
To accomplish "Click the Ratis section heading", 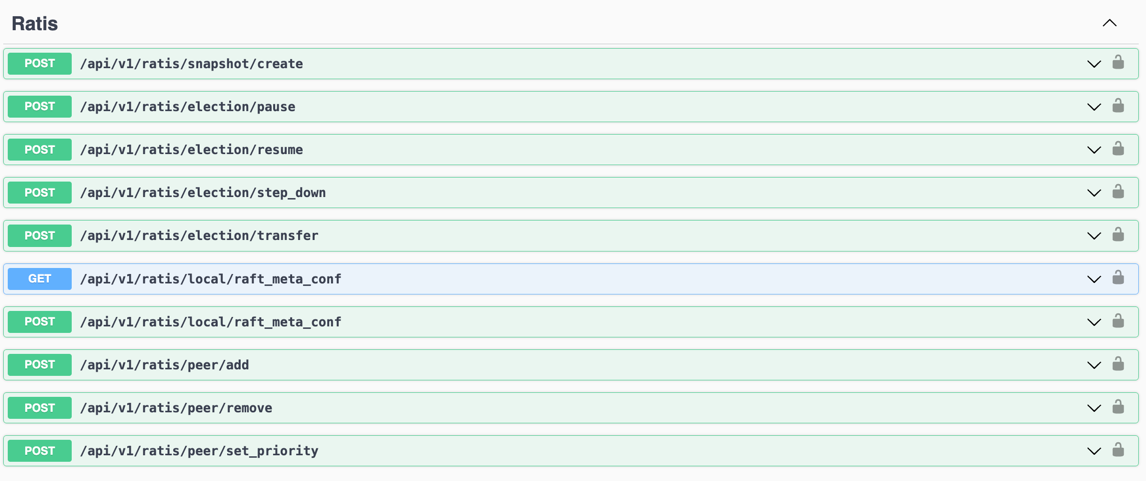I will tap(35, 23).
